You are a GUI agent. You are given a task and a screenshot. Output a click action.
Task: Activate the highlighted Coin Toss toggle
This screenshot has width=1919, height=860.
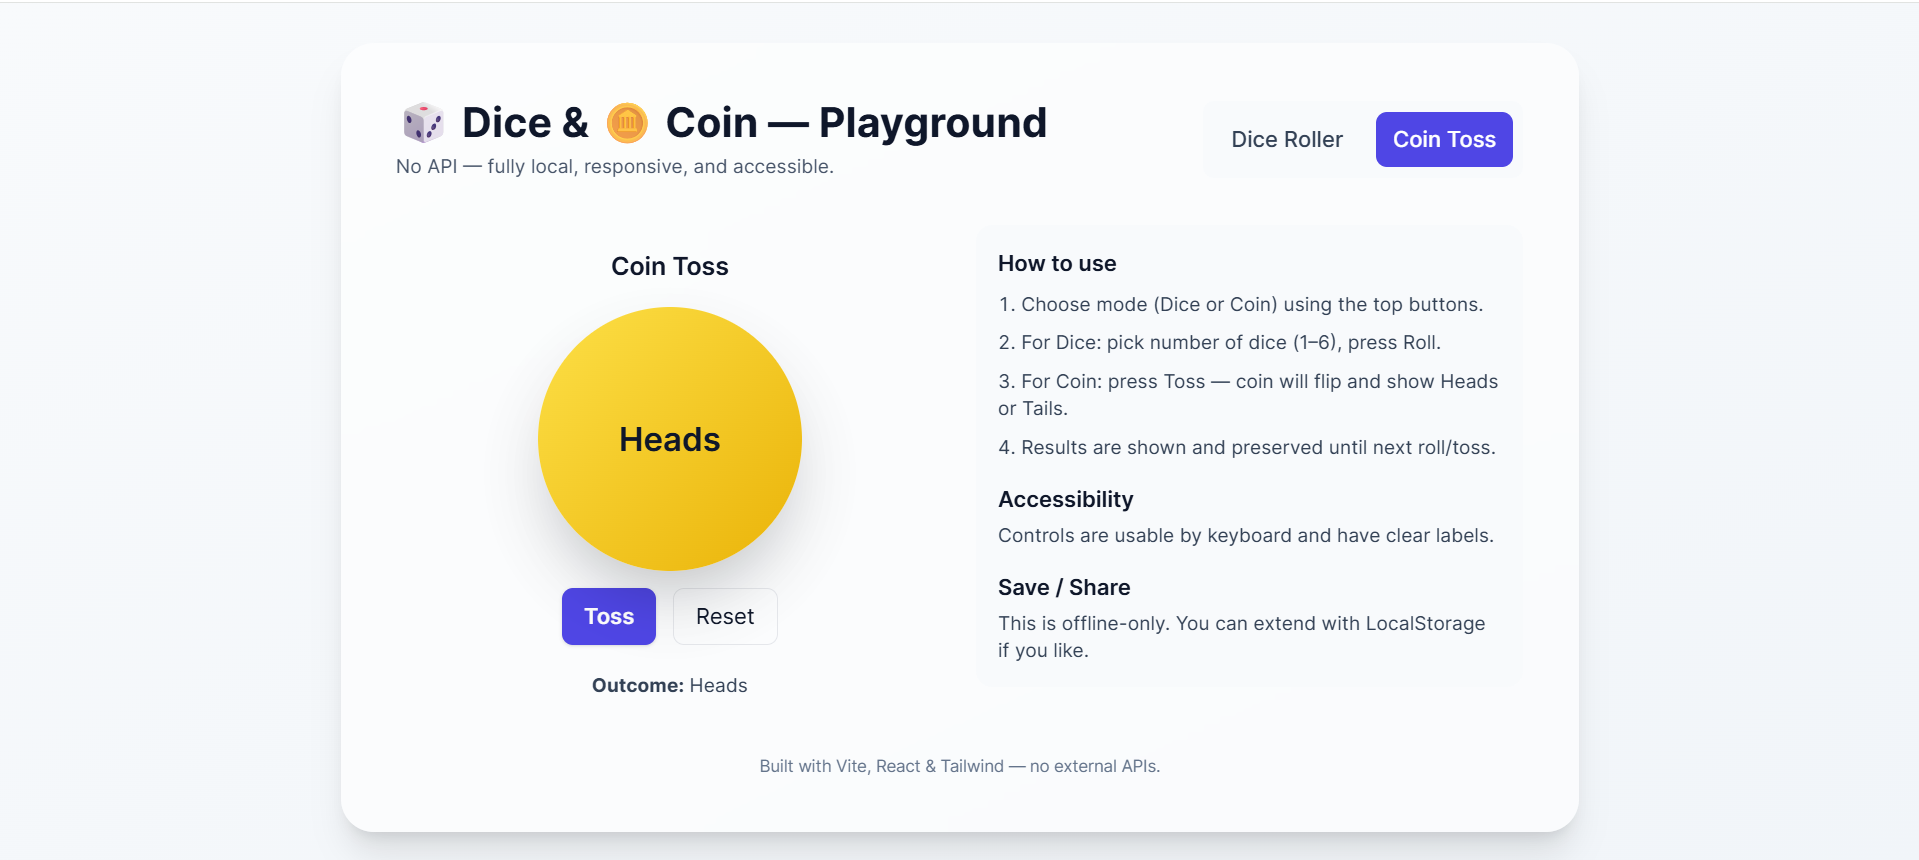click(x=1443, y=139)
